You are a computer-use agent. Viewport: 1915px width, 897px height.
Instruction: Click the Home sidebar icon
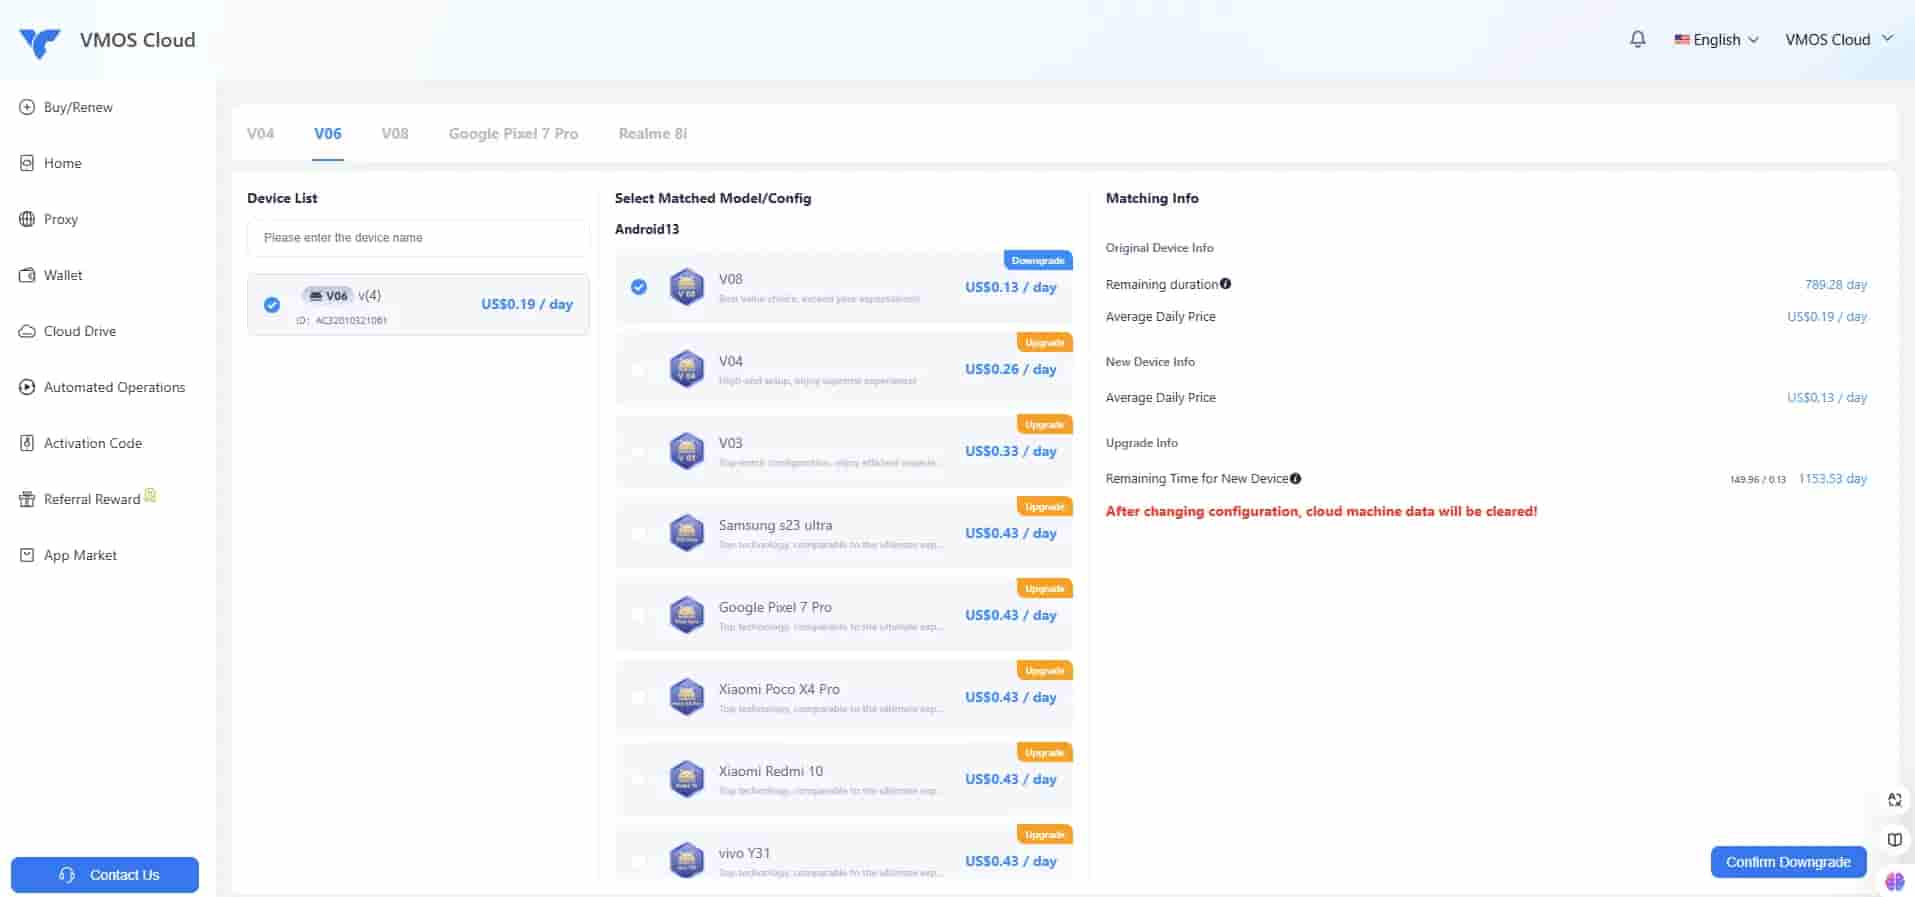[27, 163]
